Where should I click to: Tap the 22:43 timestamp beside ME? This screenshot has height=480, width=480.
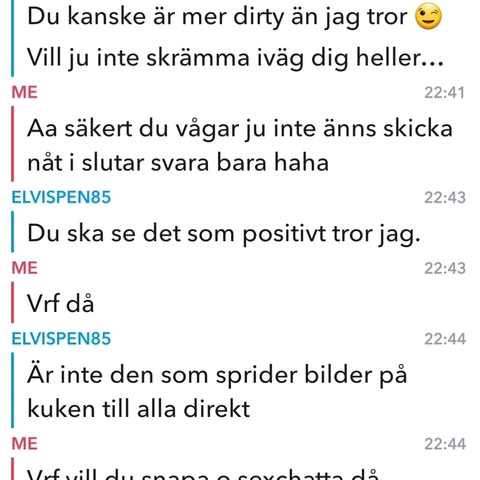(x=445, y=268)
